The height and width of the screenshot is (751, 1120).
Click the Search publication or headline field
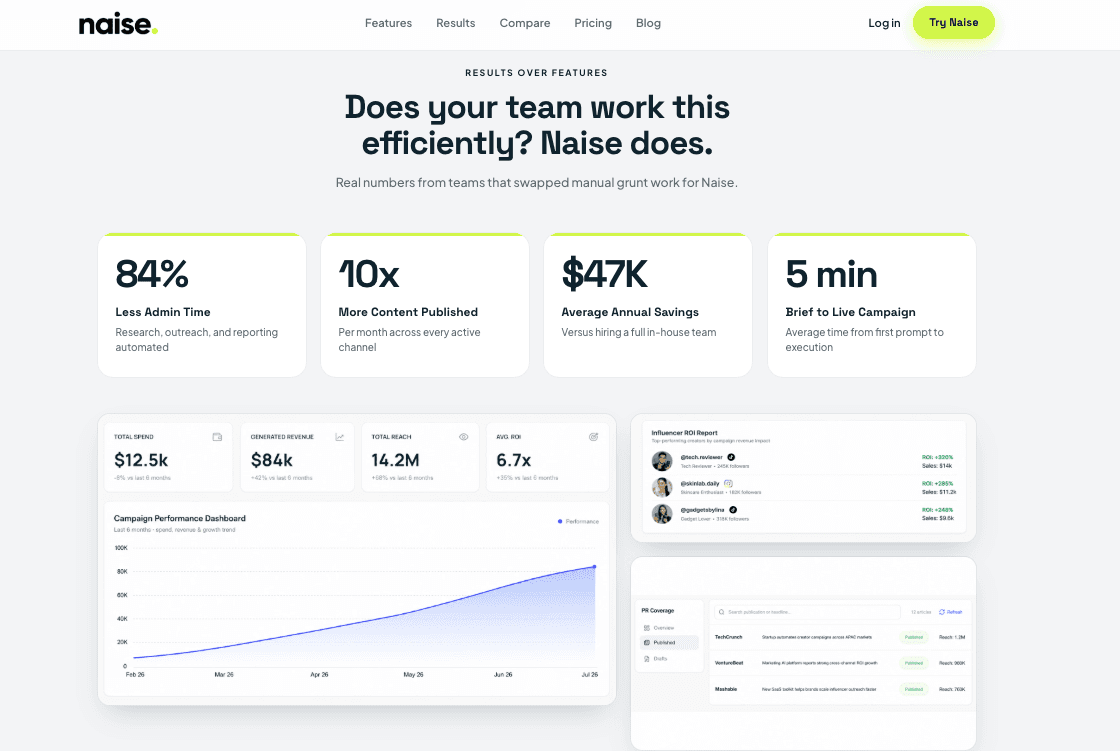(x=807, y=612)
